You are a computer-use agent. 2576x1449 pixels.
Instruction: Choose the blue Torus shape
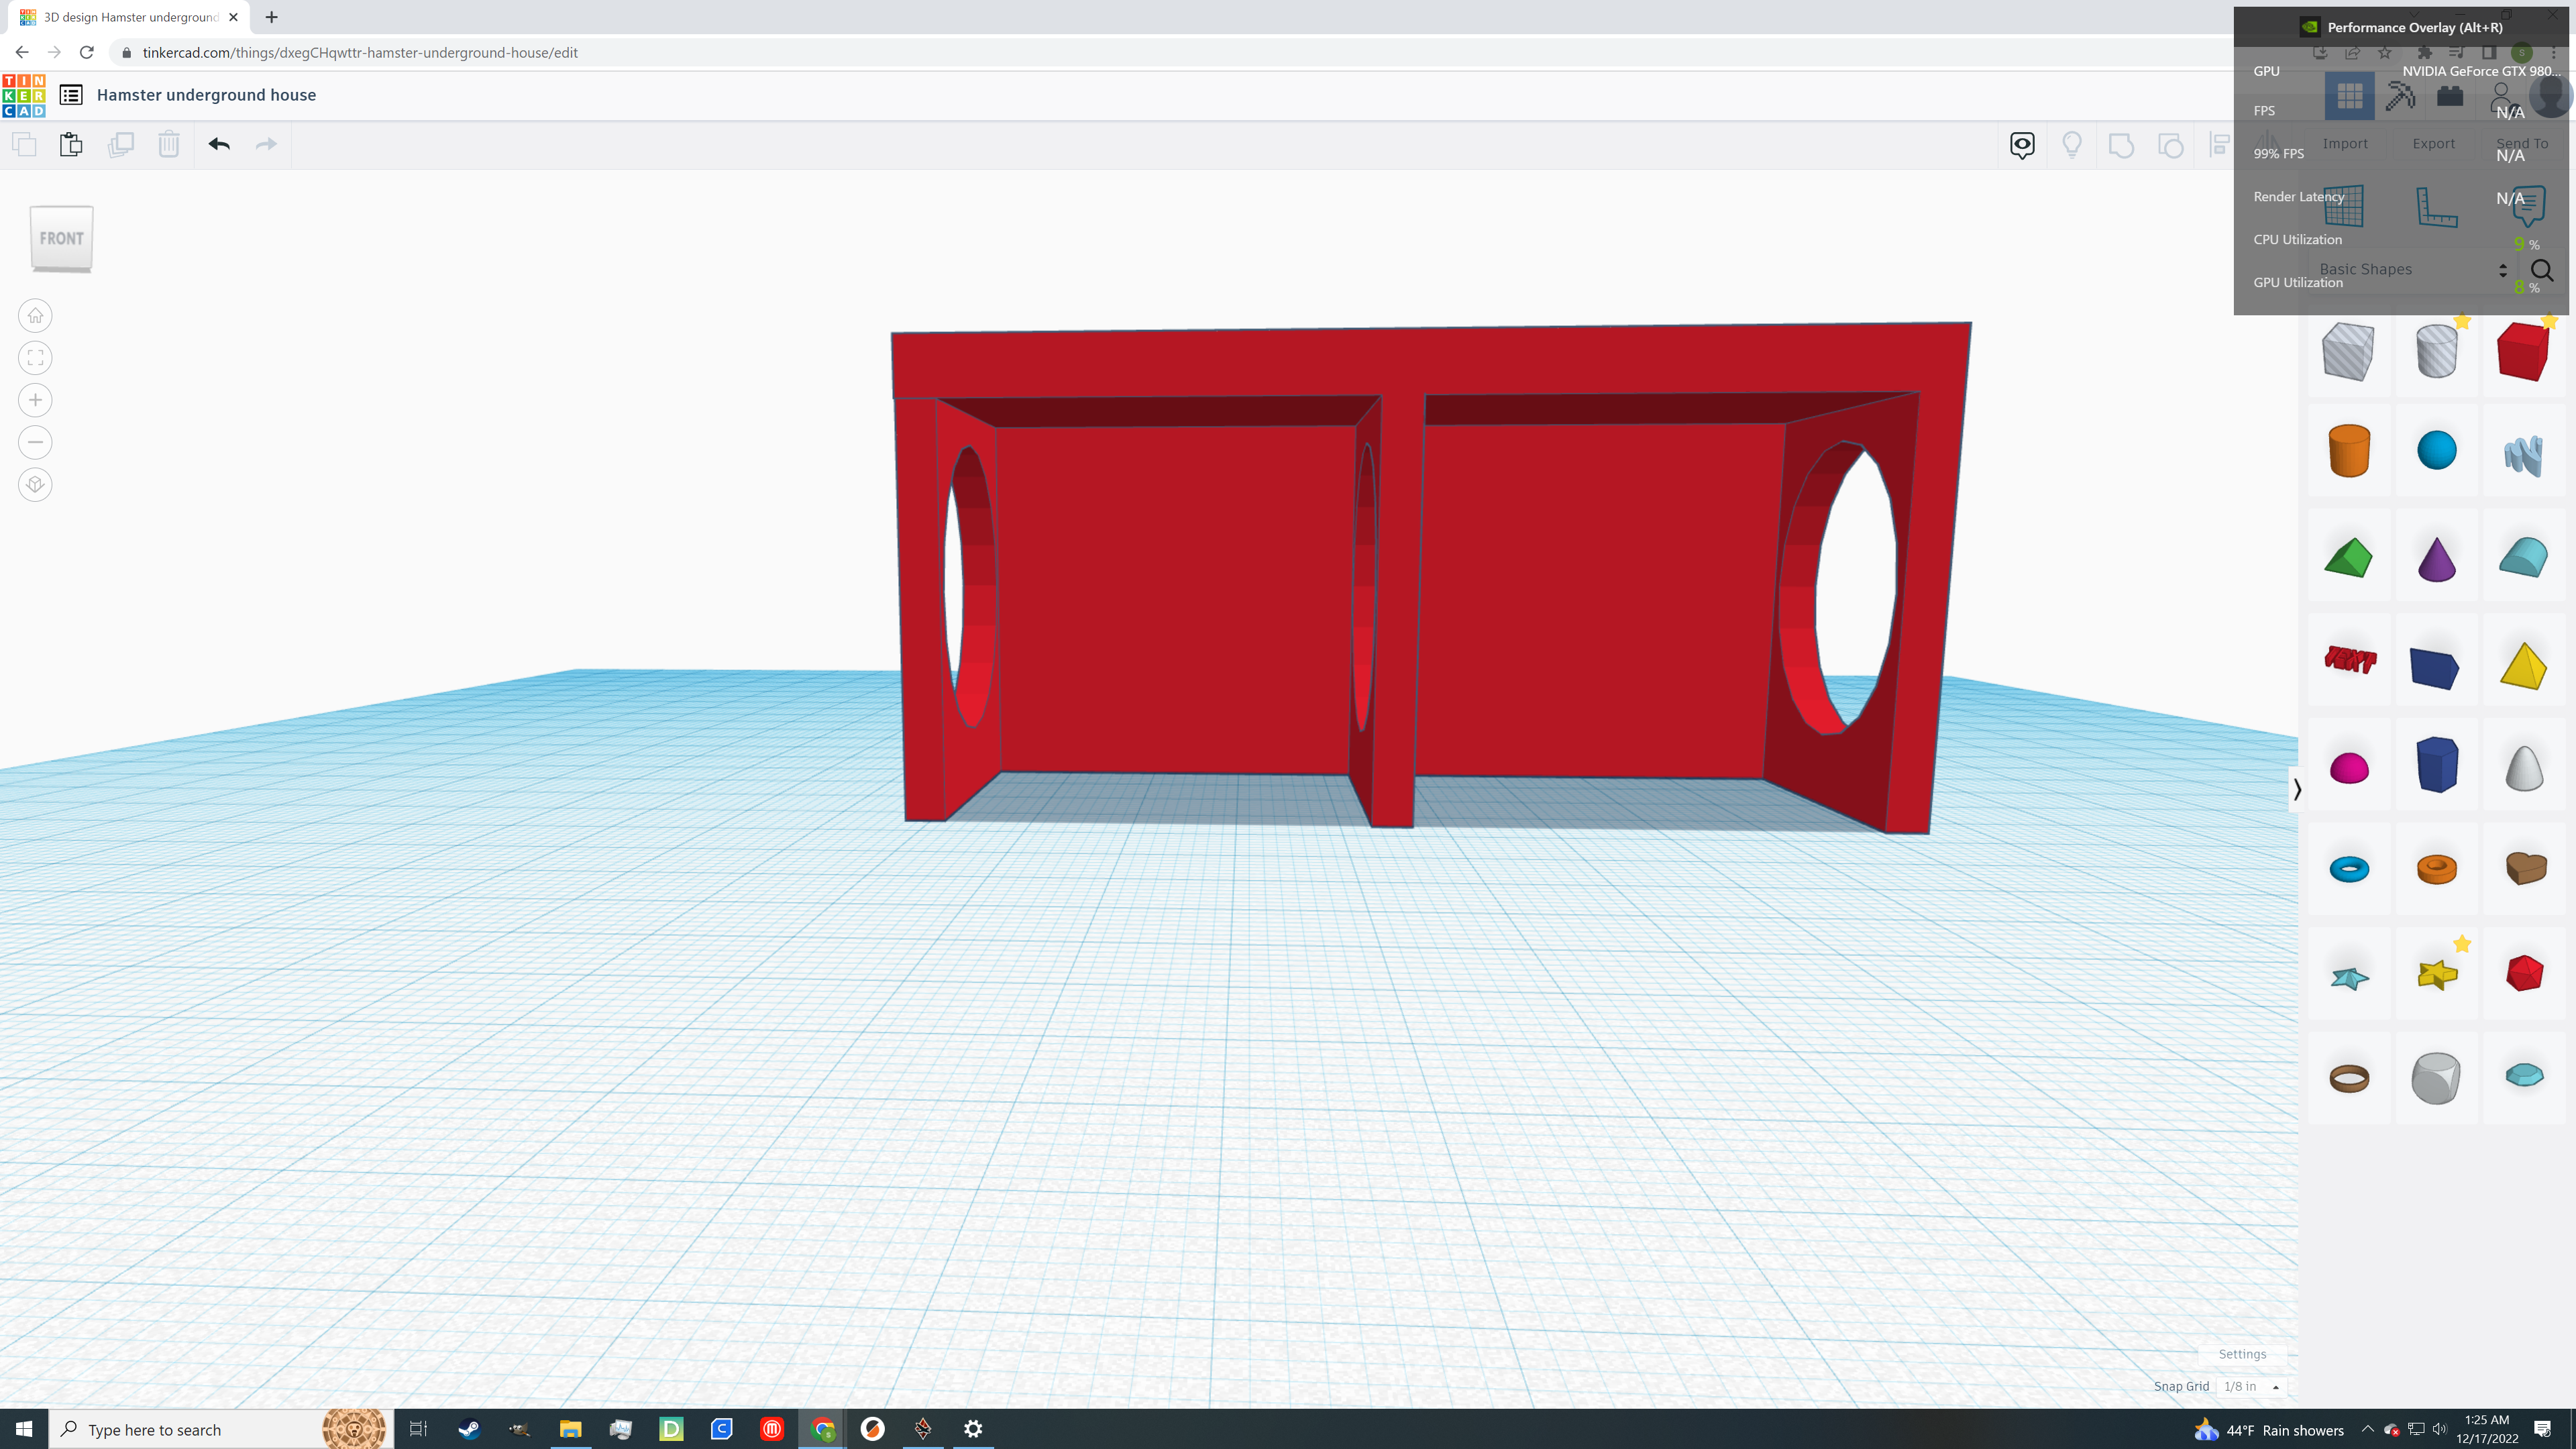(x=2349, y=869)
